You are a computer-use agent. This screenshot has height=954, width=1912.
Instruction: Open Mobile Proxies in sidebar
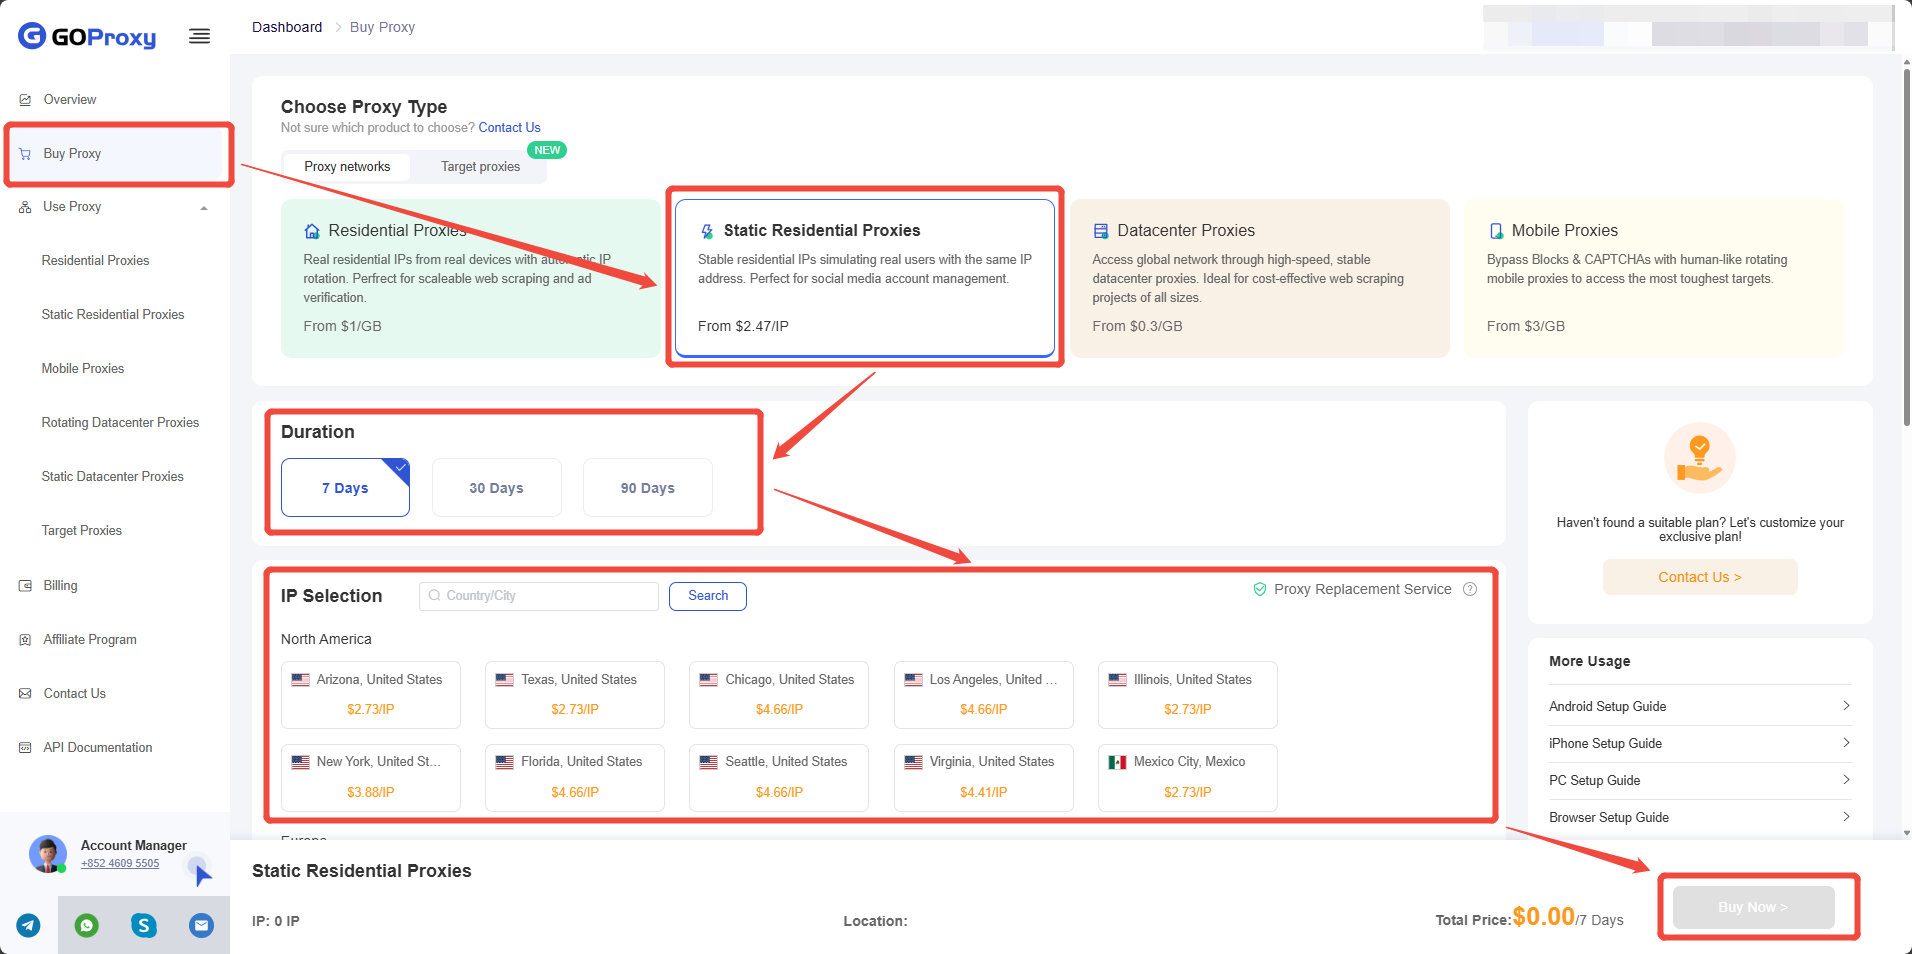pos(83,369)
